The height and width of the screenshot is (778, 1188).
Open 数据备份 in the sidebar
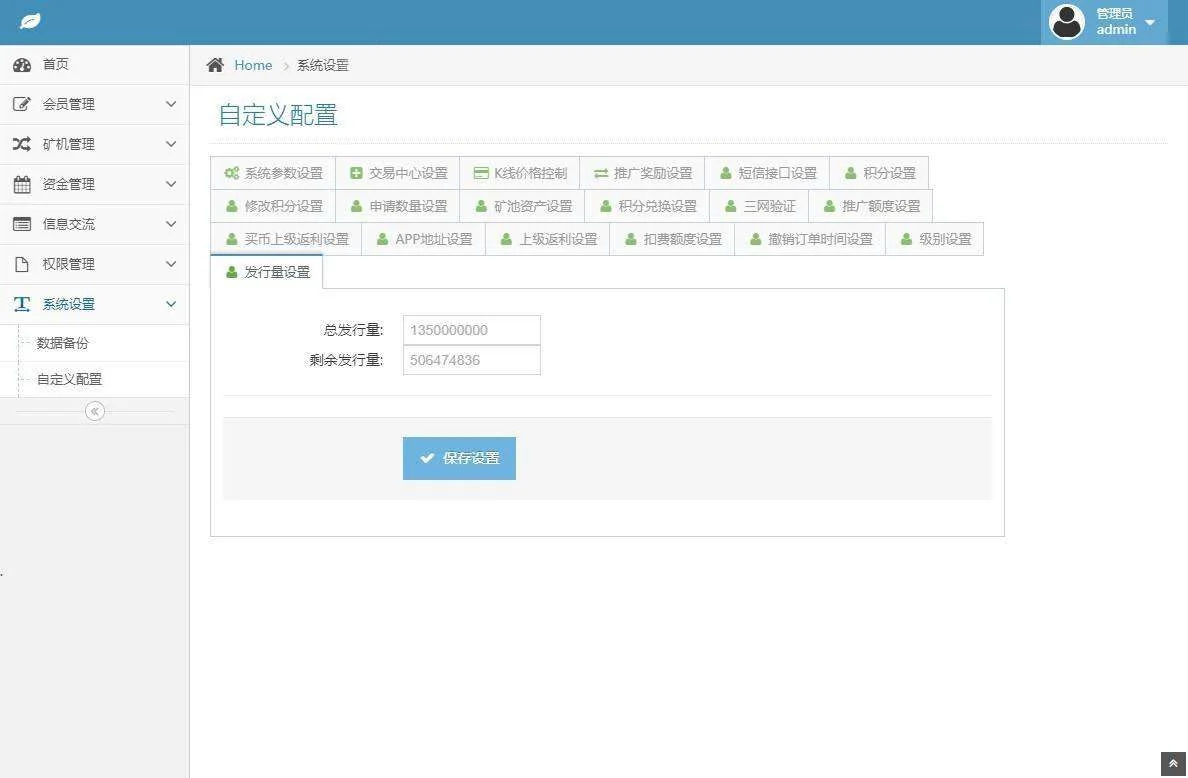click(x=63, y=343)
